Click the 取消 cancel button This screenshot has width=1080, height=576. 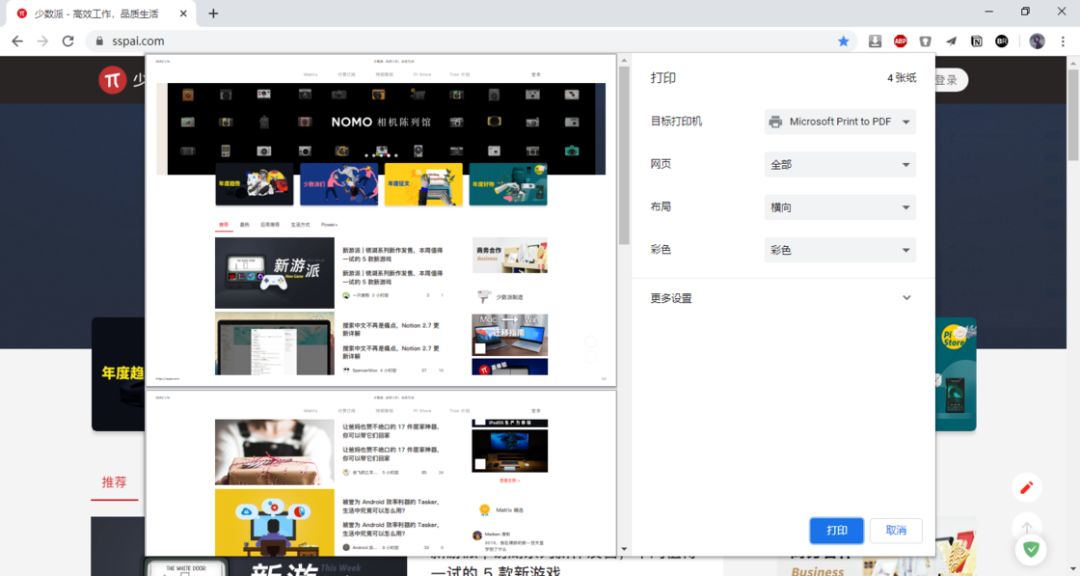pos(895,531)
